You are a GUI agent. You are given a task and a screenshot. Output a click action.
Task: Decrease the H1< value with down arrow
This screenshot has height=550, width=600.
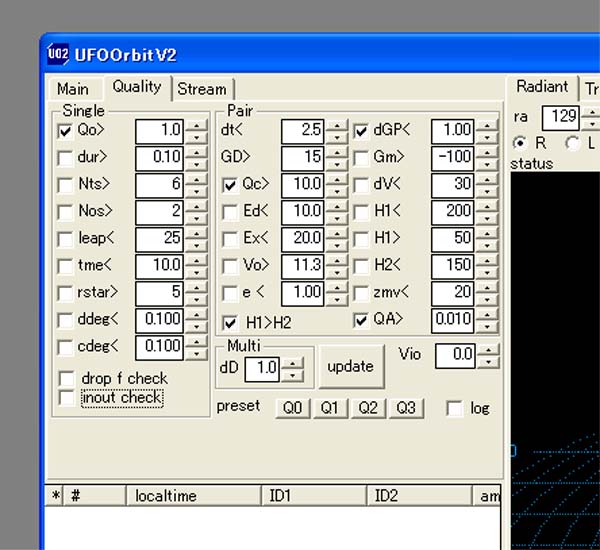pos(487,219)
